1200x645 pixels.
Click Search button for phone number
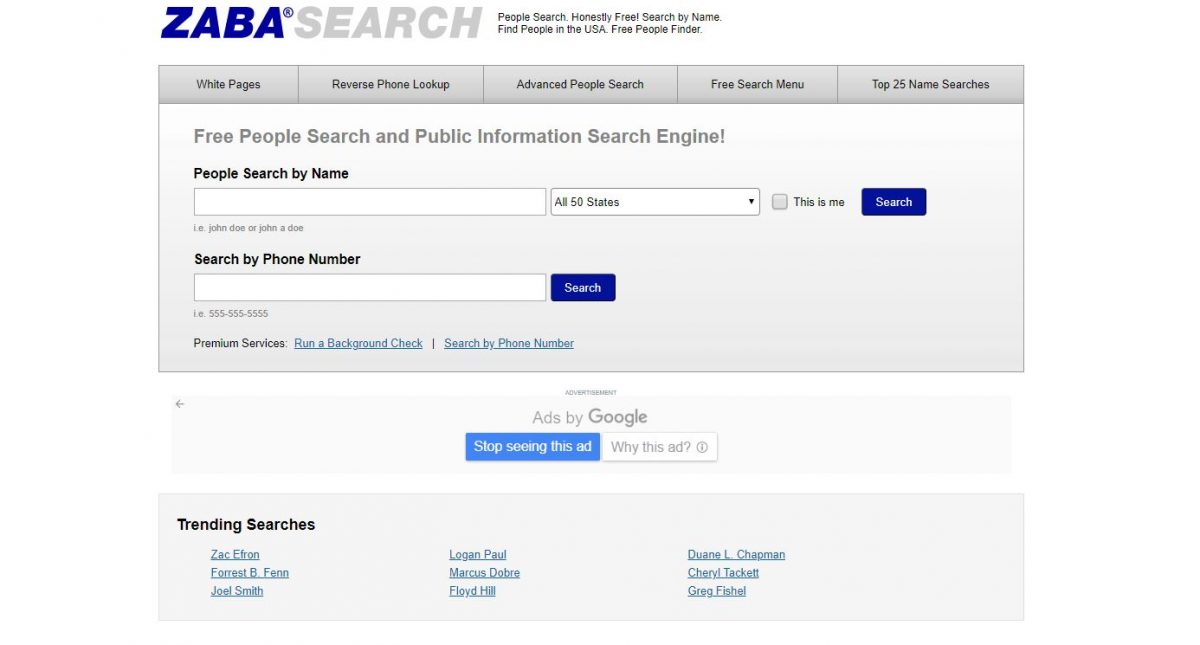point(583,288)
